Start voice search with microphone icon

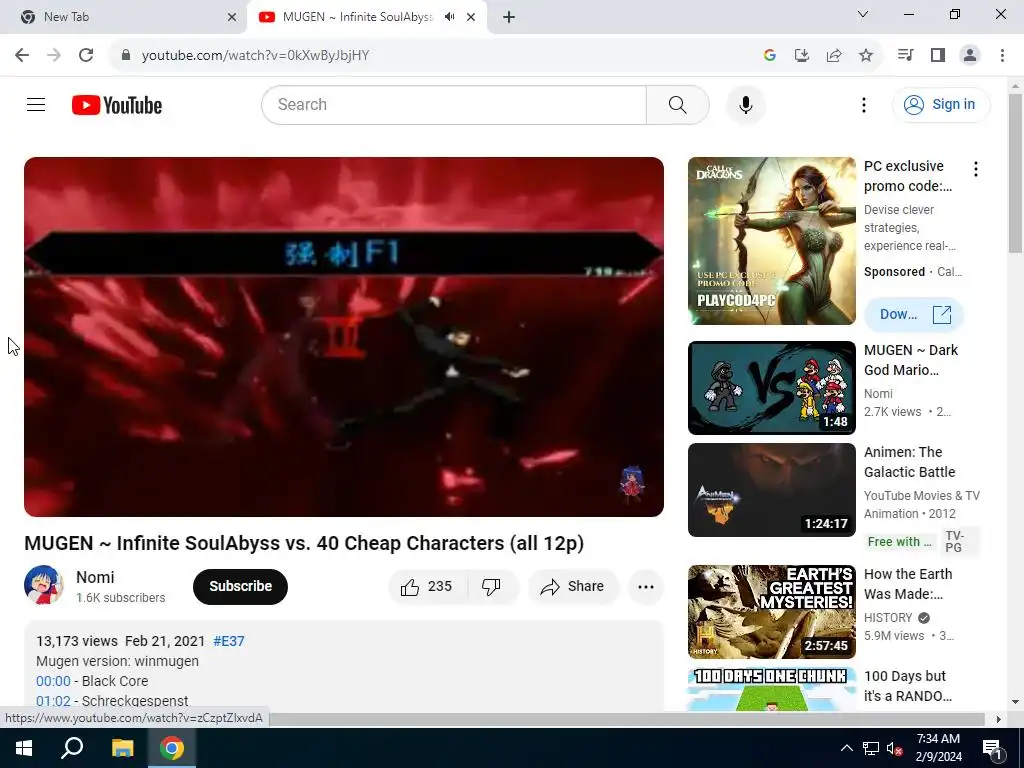click(745, 104)
